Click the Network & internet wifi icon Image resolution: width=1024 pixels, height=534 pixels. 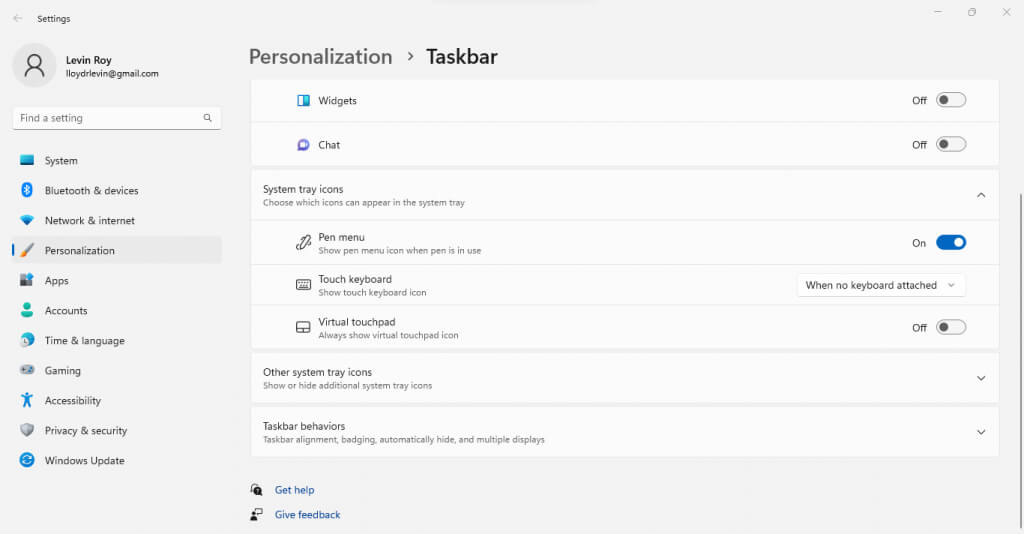(x=27, y=220)
